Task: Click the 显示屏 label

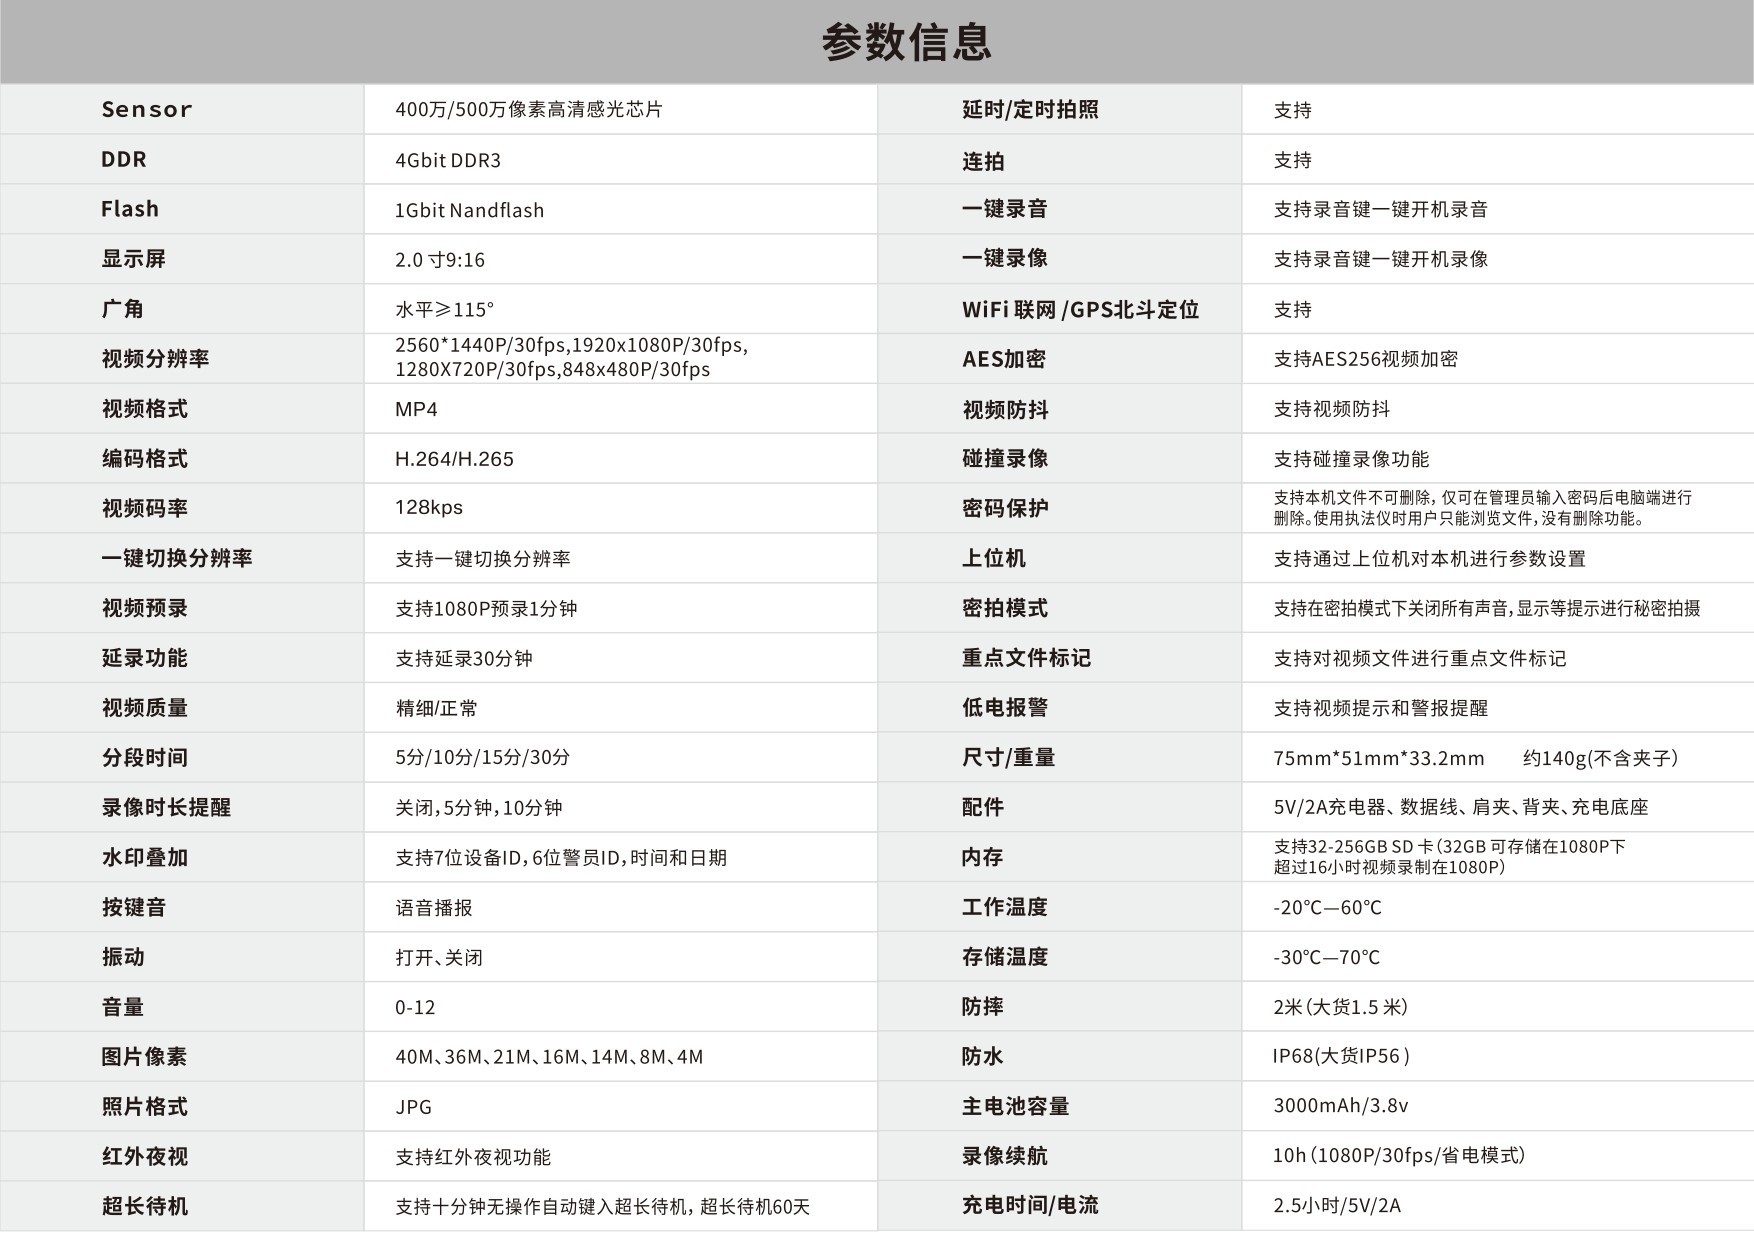Action: pos(133,259)
